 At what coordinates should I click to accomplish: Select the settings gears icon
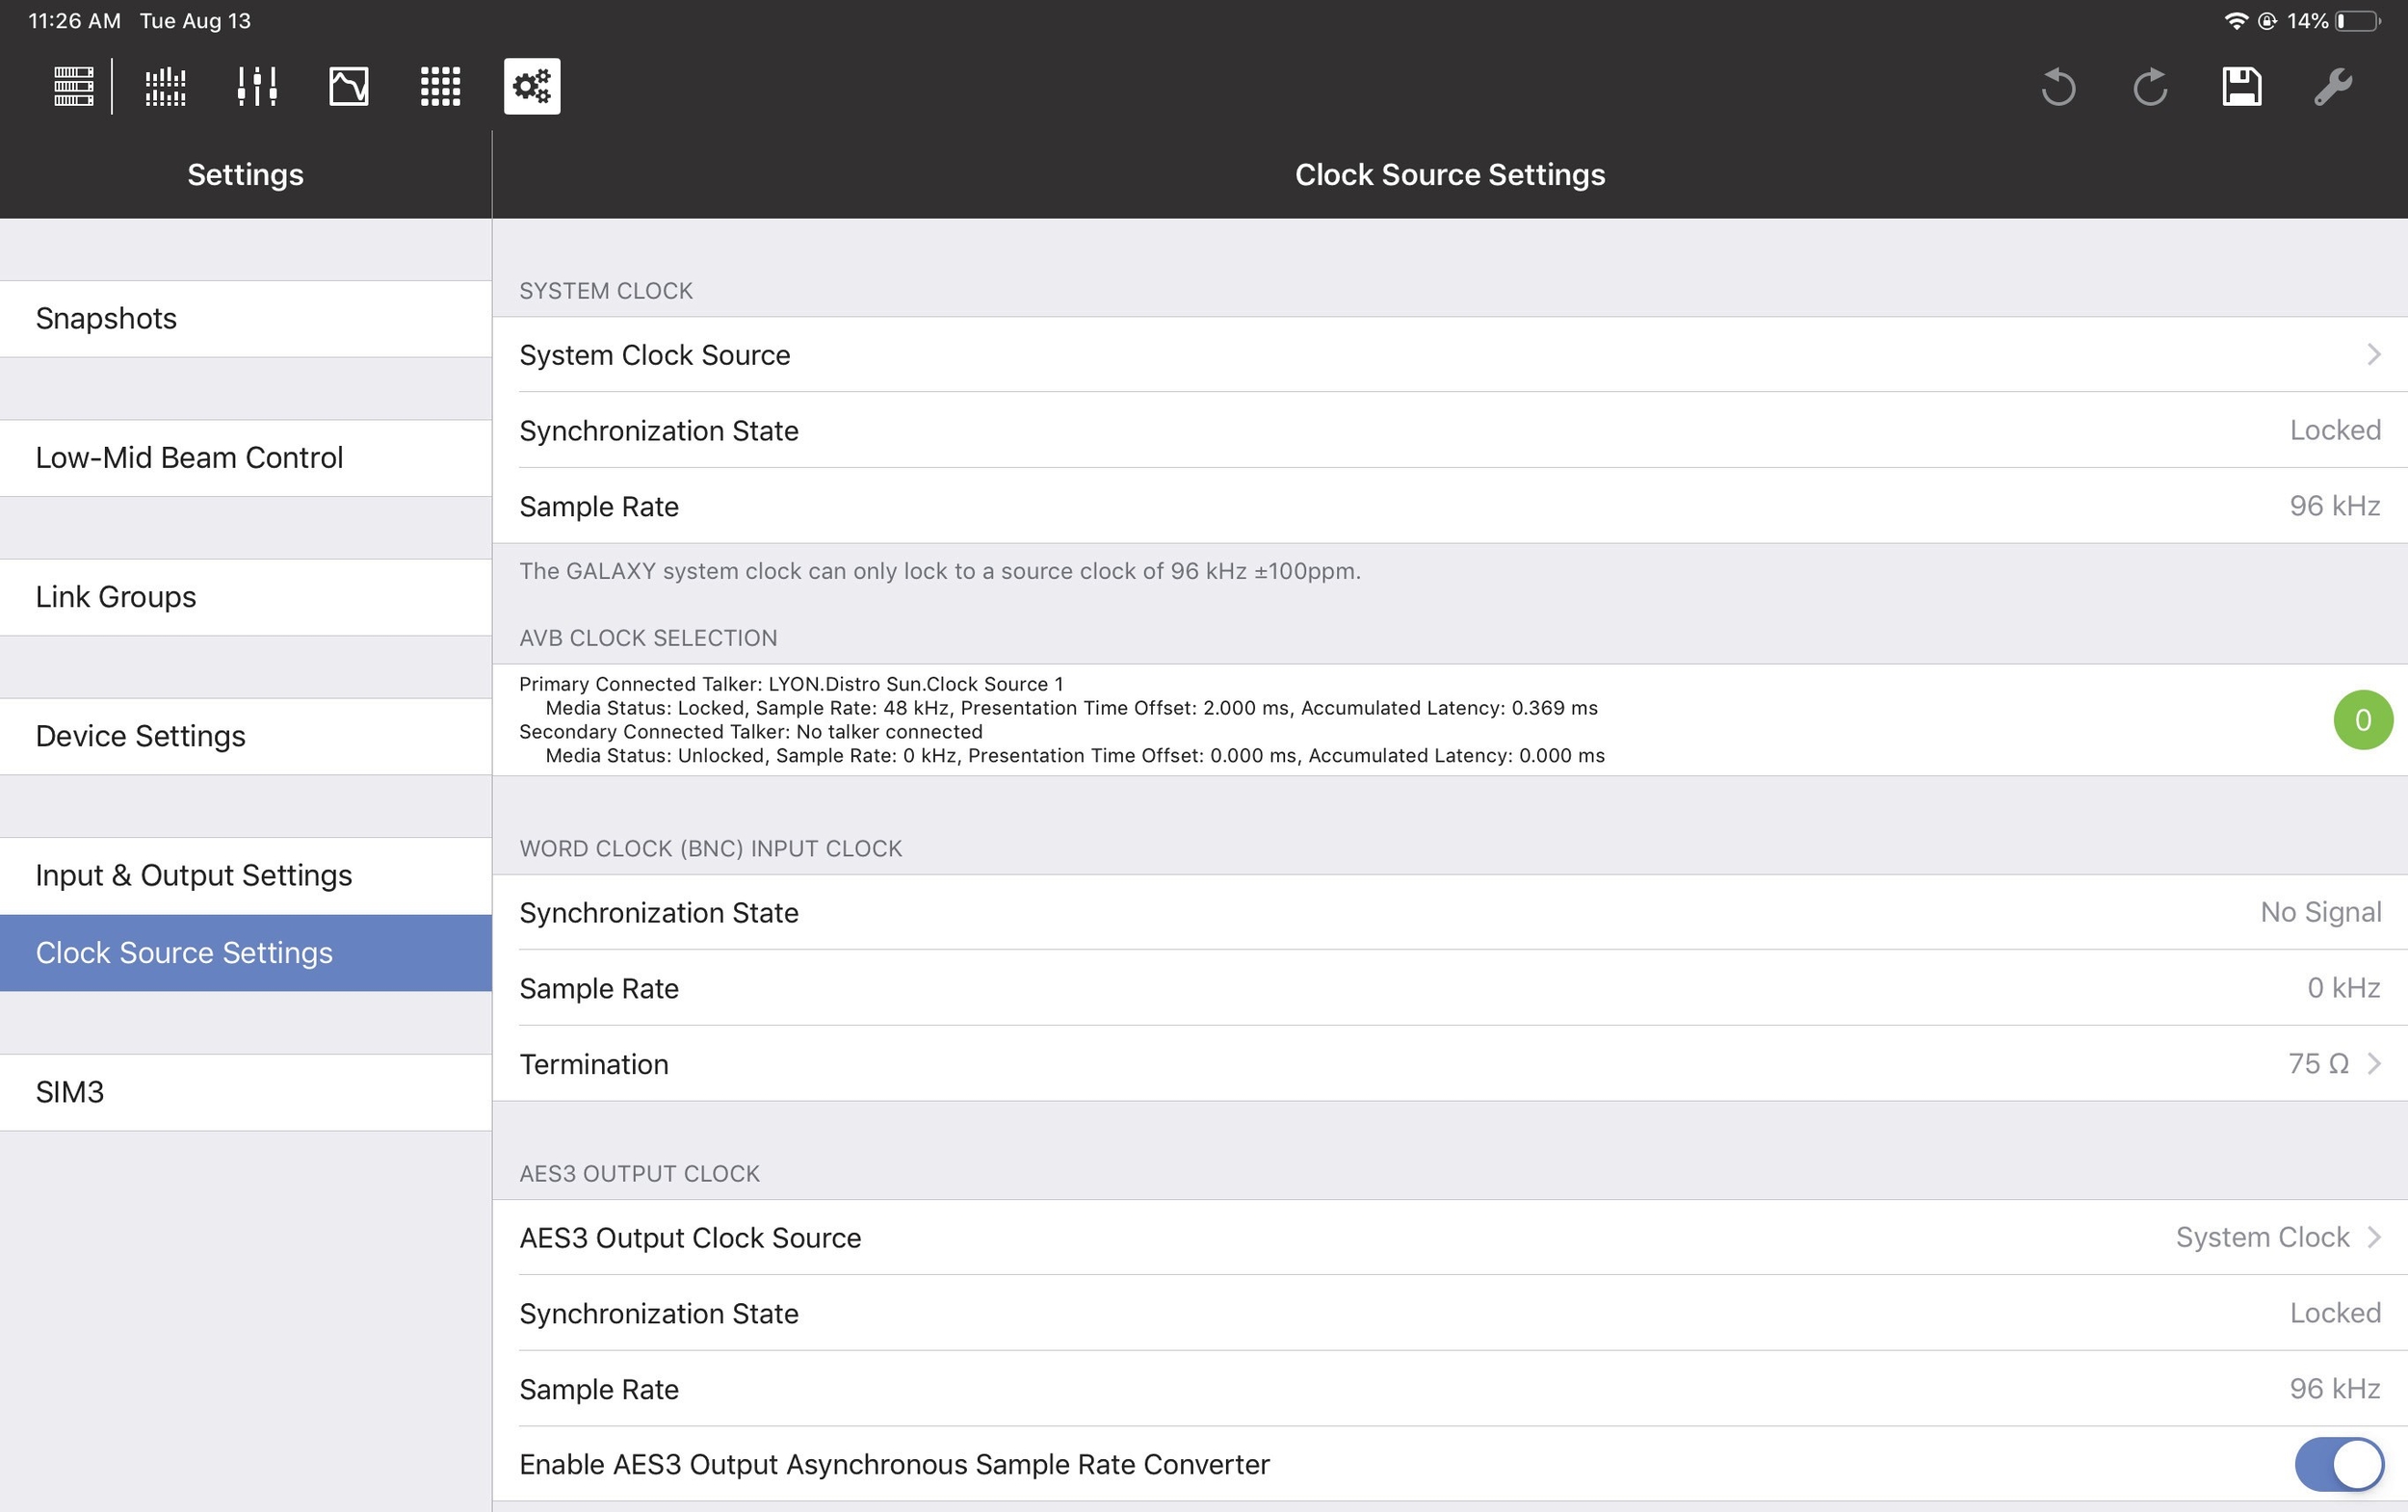(532, 86)
